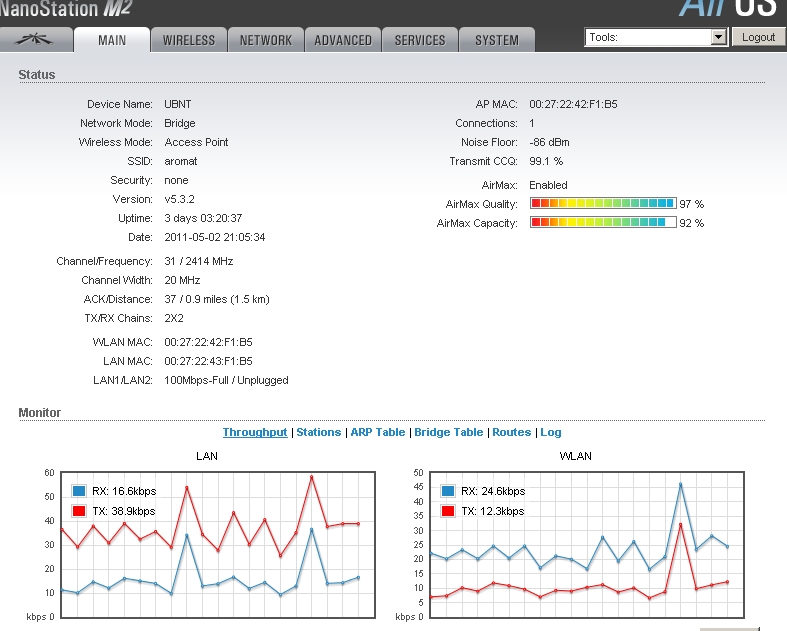View the Bridge Table link
This screenshot has height=631, width=787.
coord(448,432)
